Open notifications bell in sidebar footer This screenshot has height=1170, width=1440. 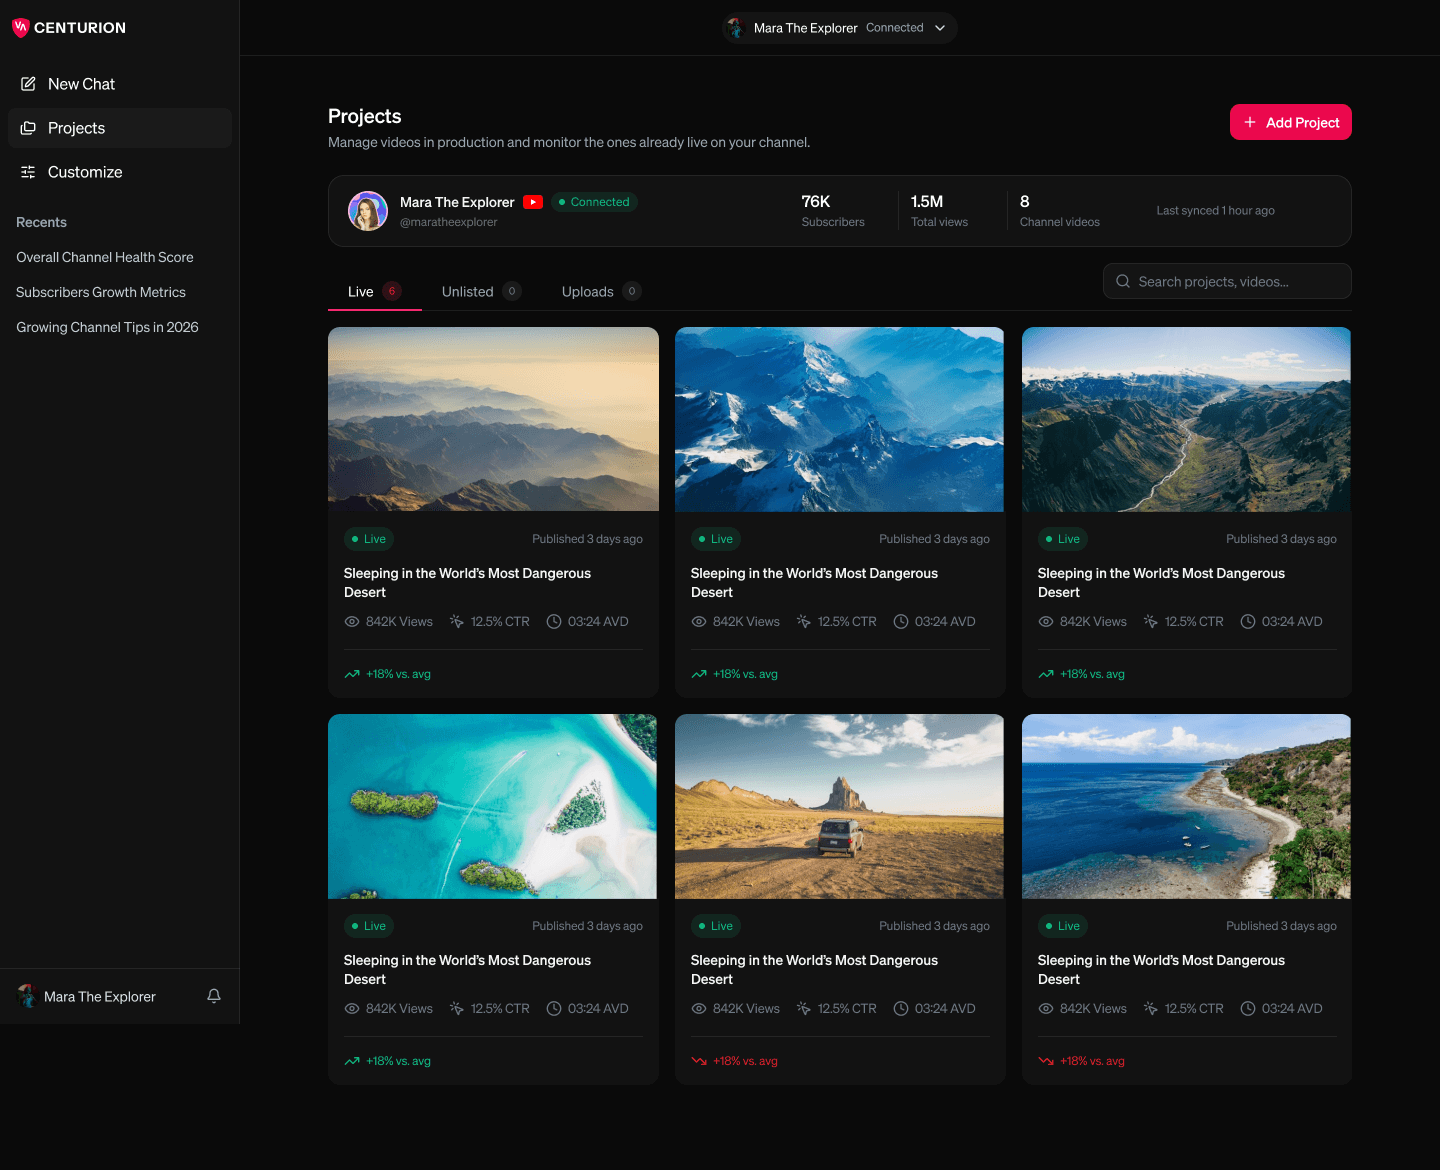tap(214, 996)
